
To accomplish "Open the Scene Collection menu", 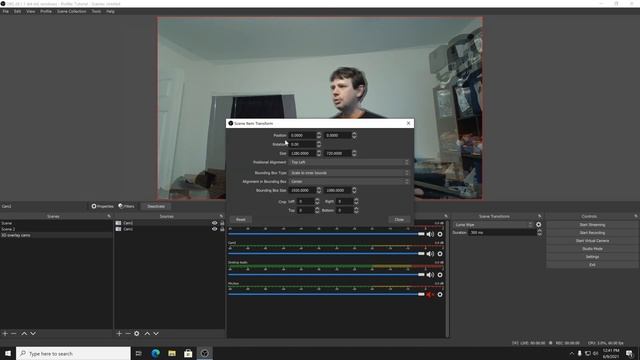I will coord(71,11).
